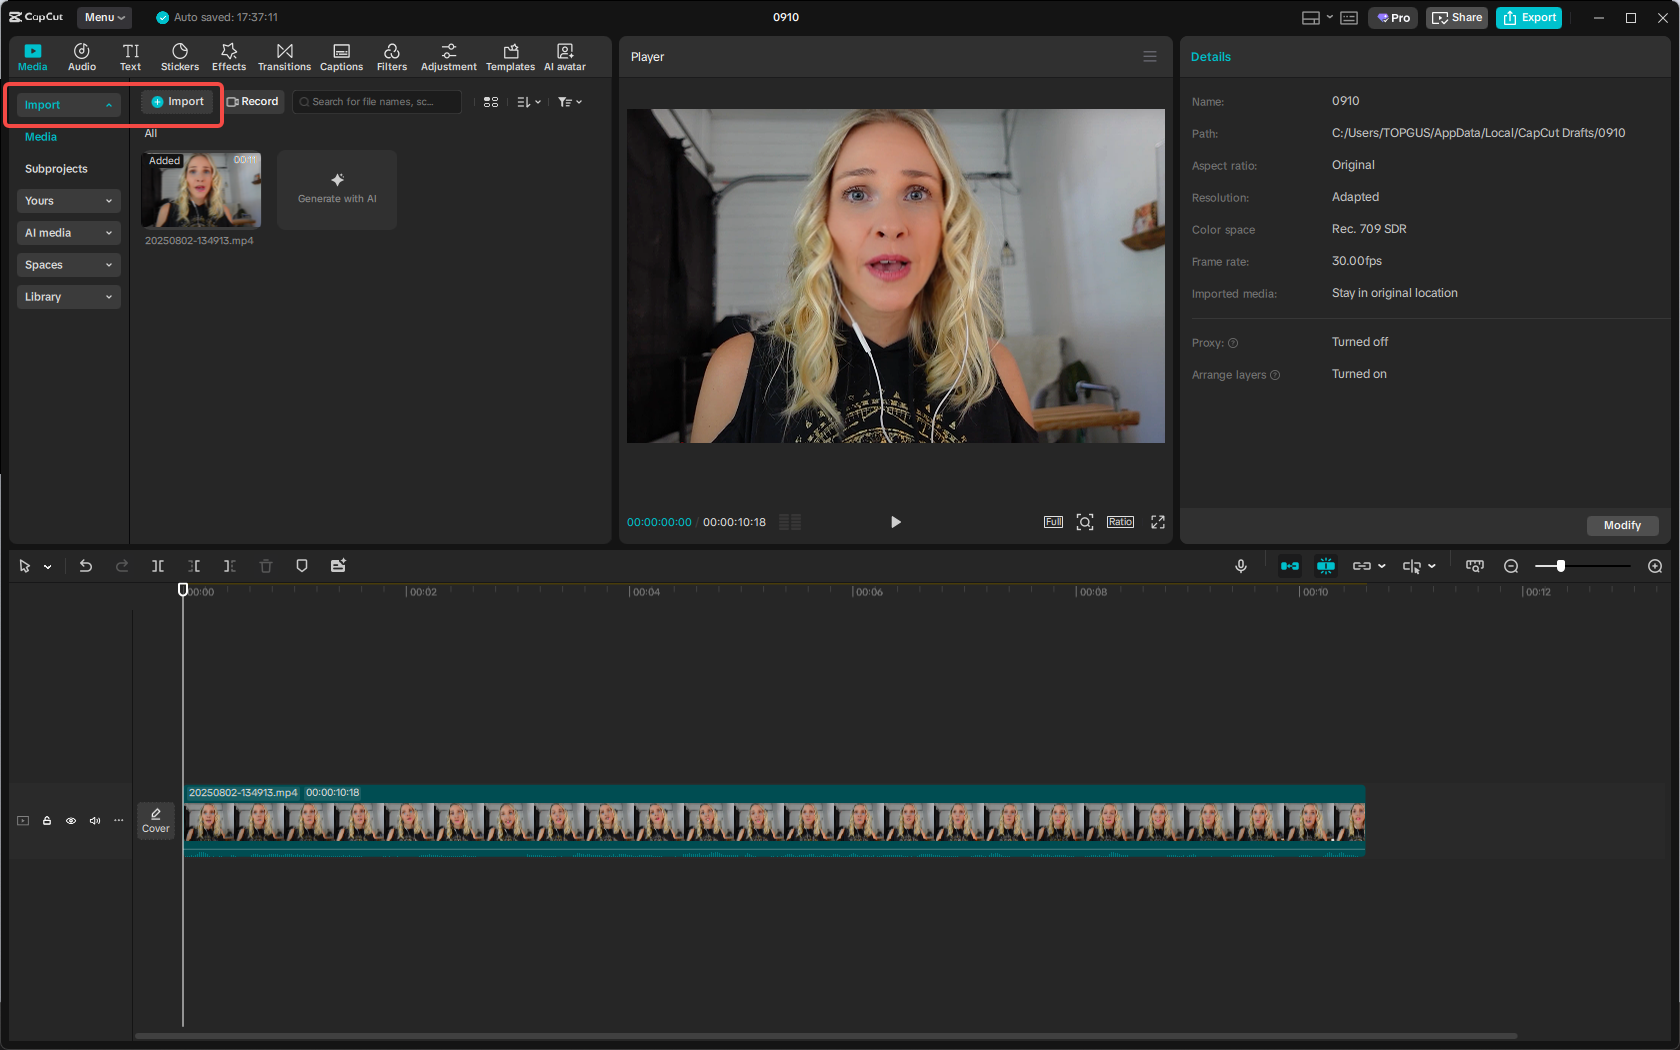Viewport: 1680px width, 1050px height.
Task: Mute the video track audio
Action: pos(94,820)
